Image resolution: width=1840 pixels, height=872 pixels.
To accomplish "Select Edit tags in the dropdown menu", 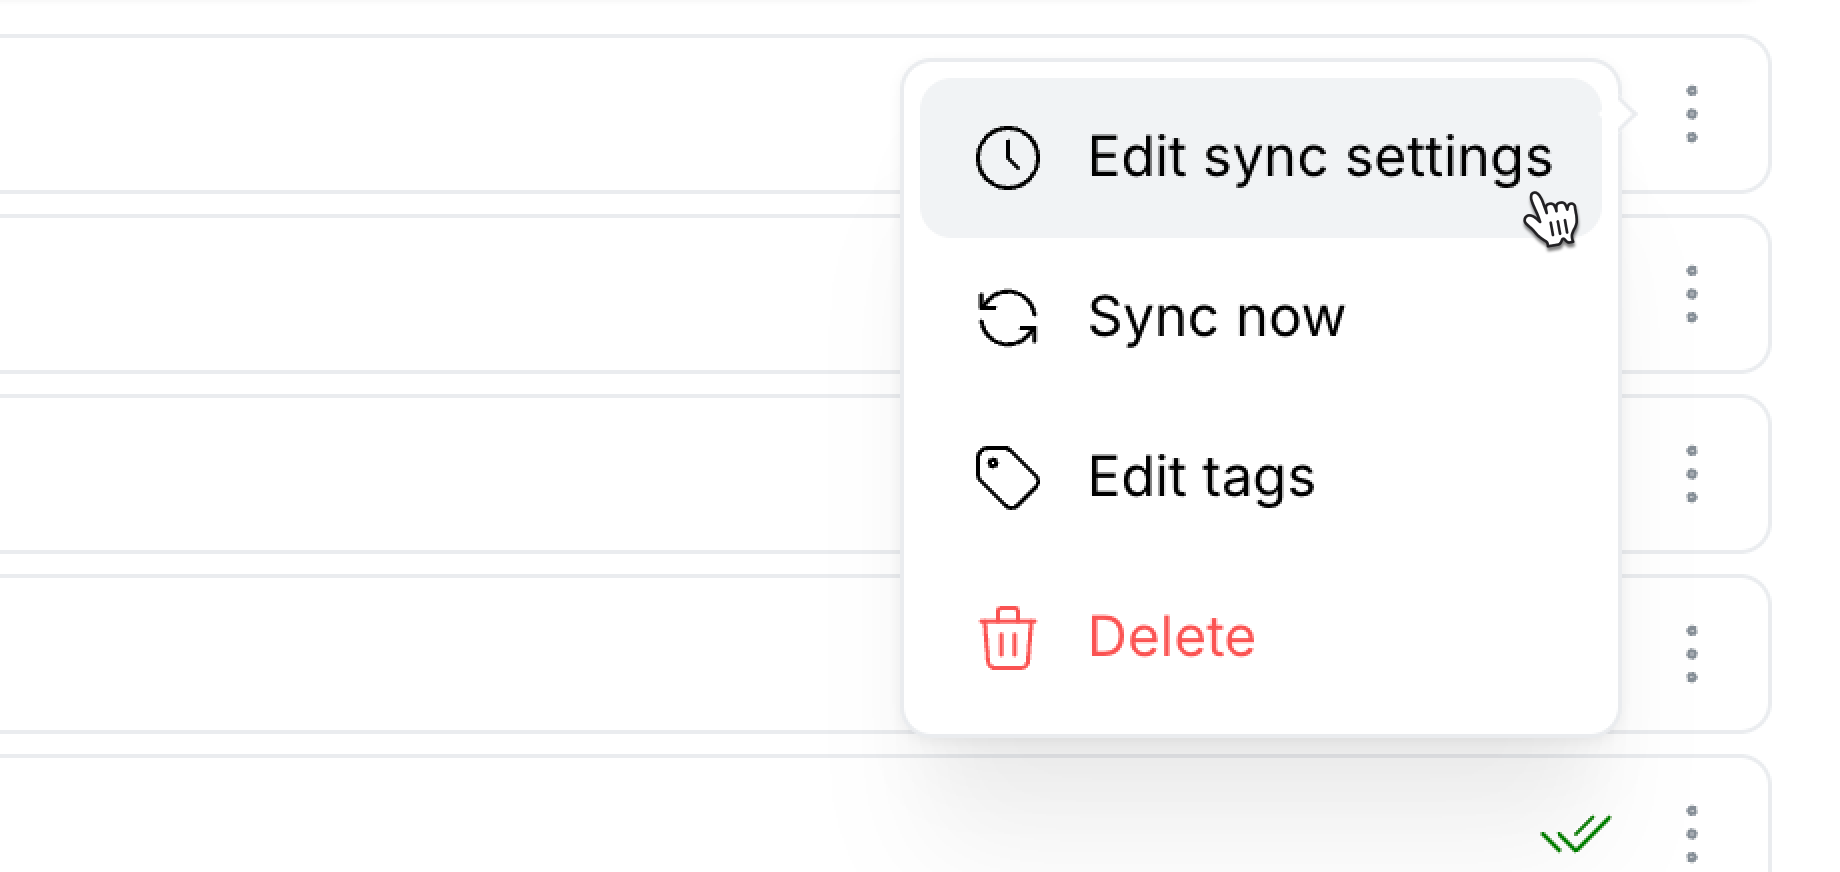I will pyautogui.click(x=1200, y=478).
